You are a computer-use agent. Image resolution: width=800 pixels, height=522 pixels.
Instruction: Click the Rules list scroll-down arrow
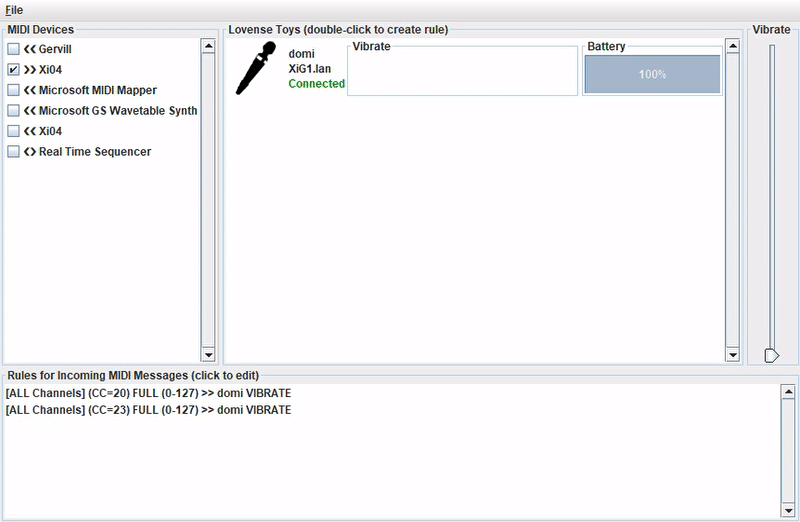click(788, 510)
